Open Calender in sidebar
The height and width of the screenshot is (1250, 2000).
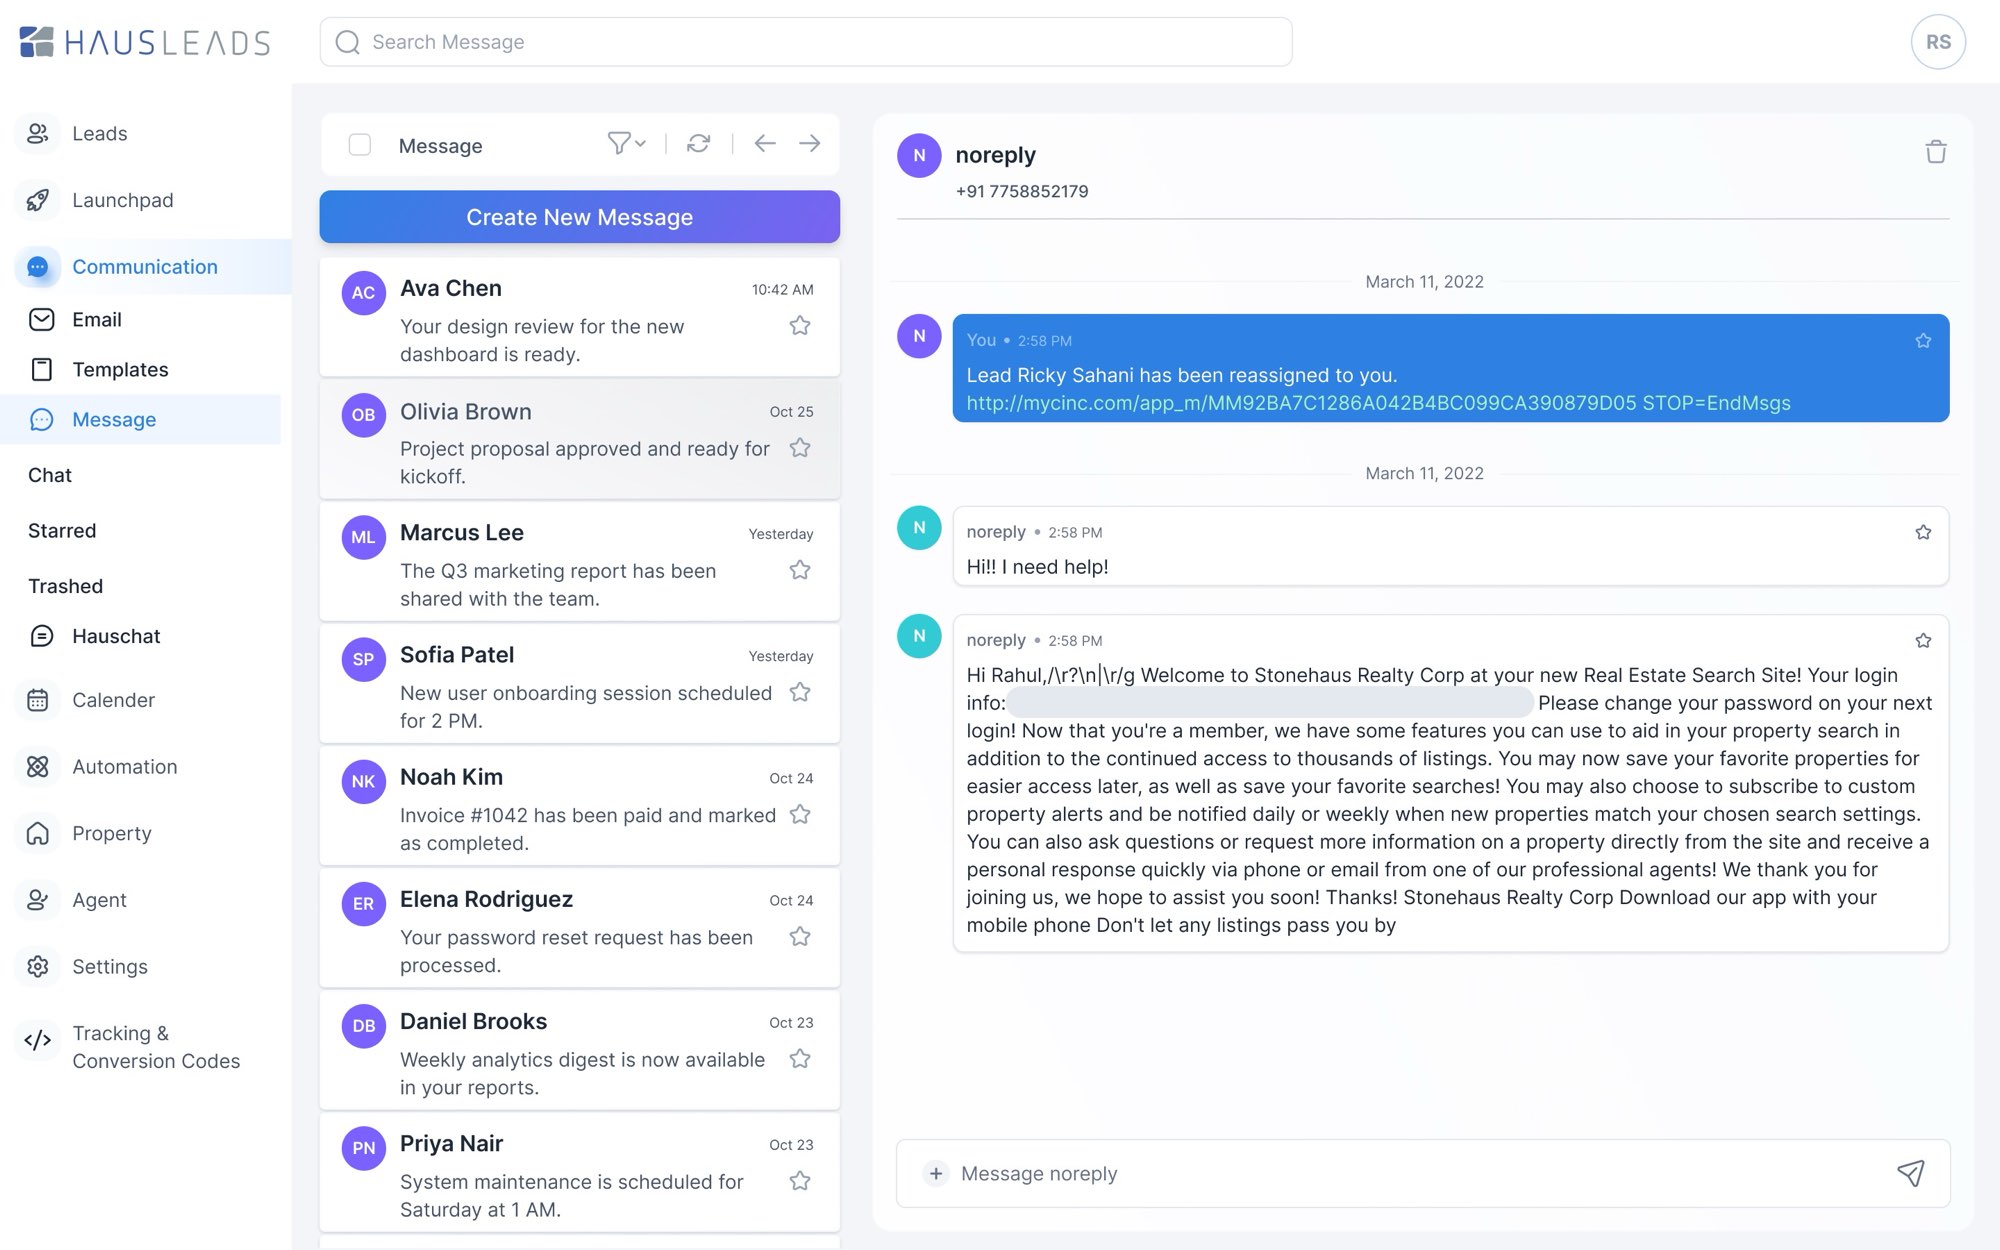tap(113, 700)
